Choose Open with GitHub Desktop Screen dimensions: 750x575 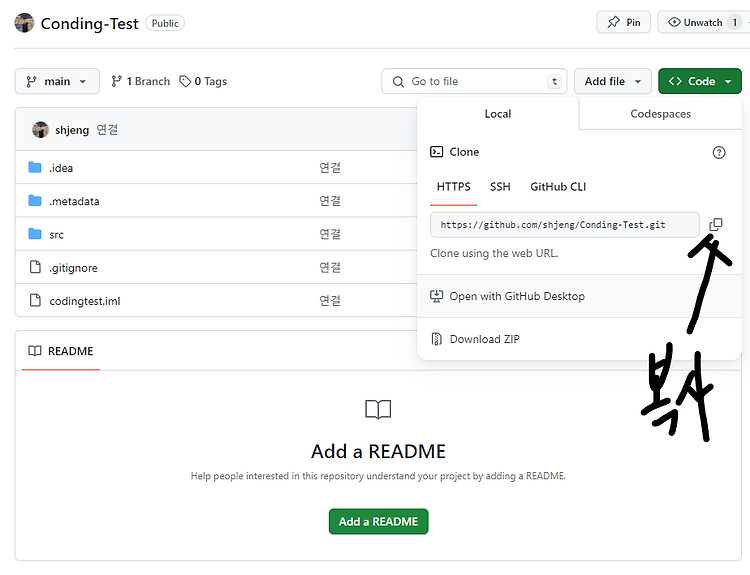(579, 296)
